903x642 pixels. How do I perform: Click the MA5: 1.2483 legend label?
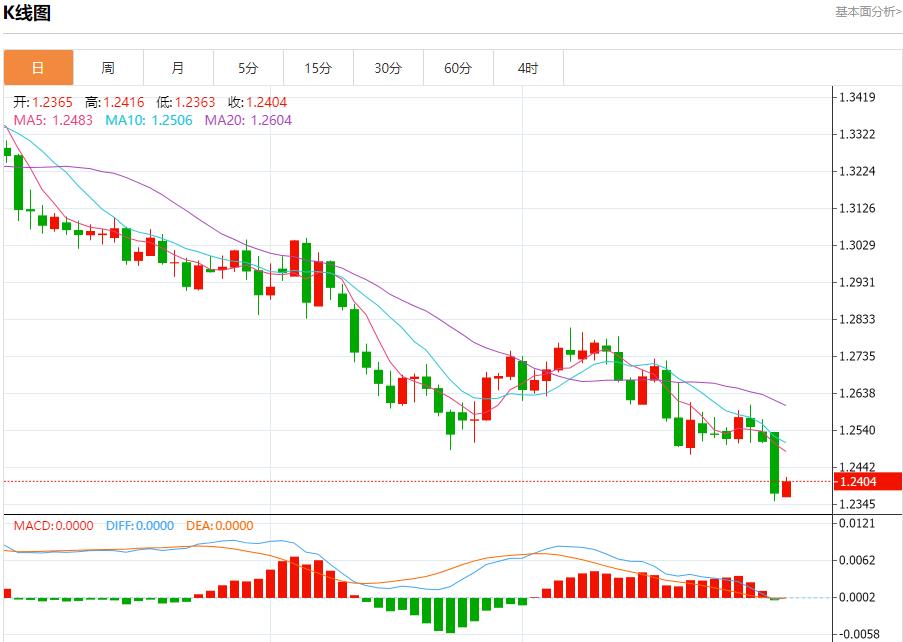point(53,120)
